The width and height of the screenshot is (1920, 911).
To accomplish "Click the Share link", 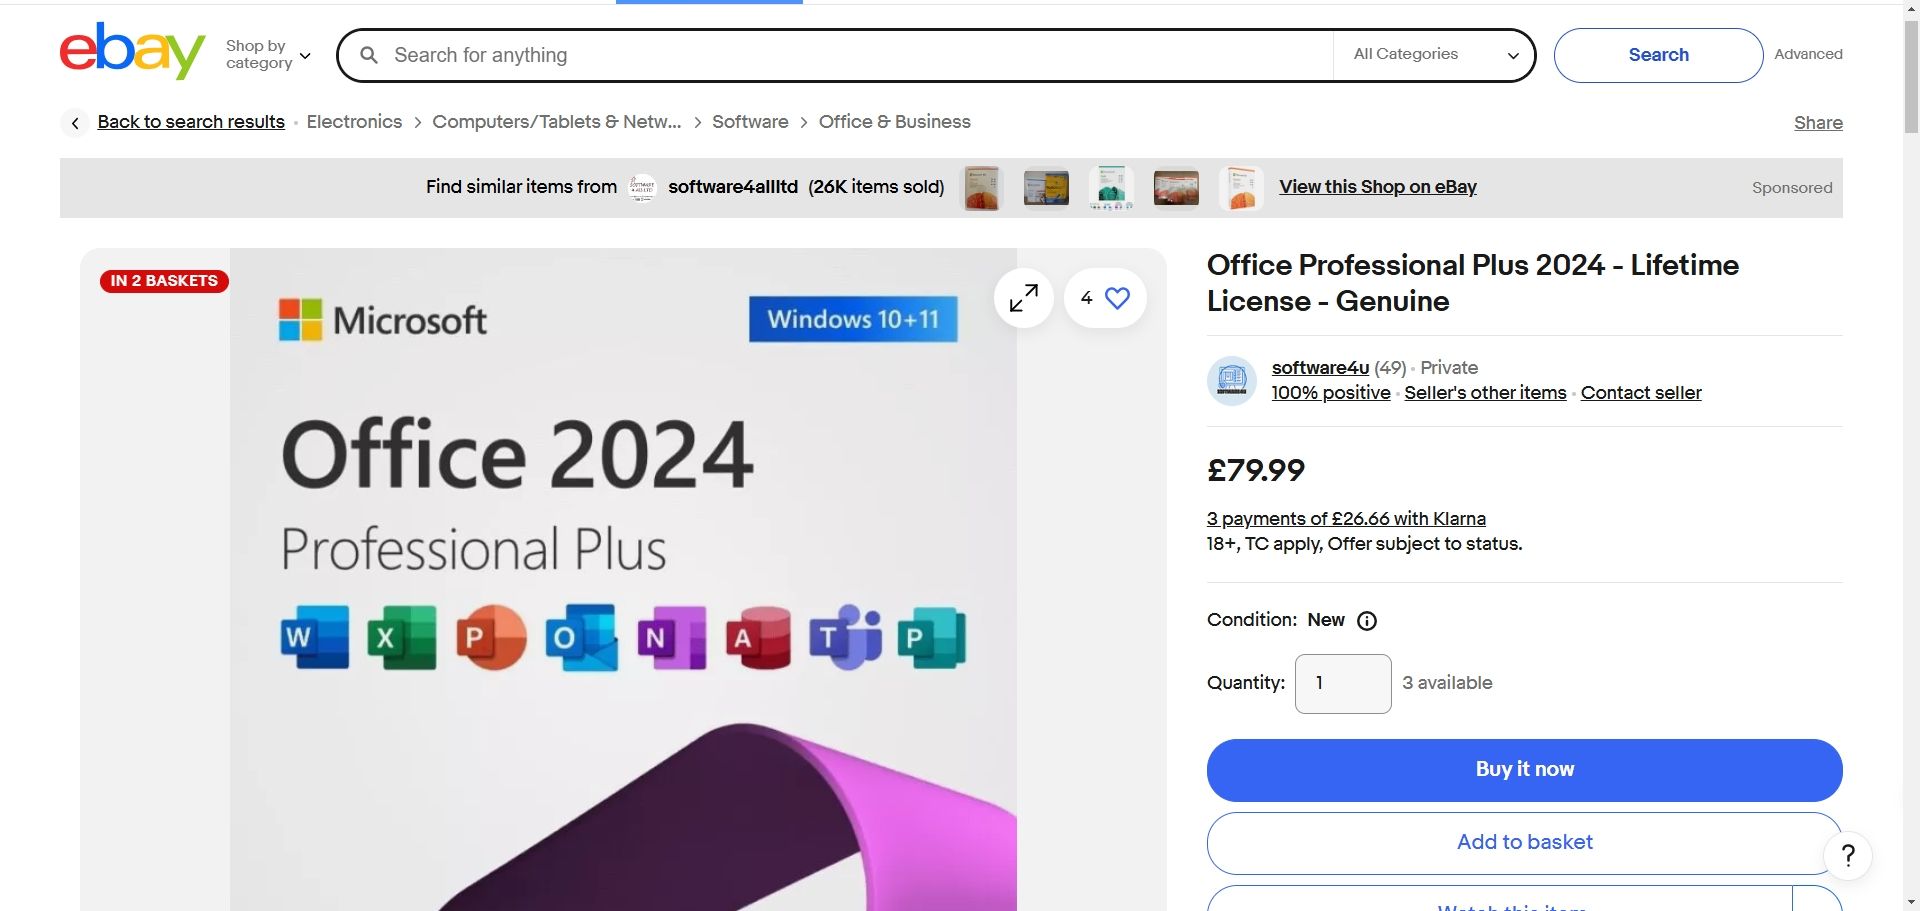I will click(x=1818, y=123).
